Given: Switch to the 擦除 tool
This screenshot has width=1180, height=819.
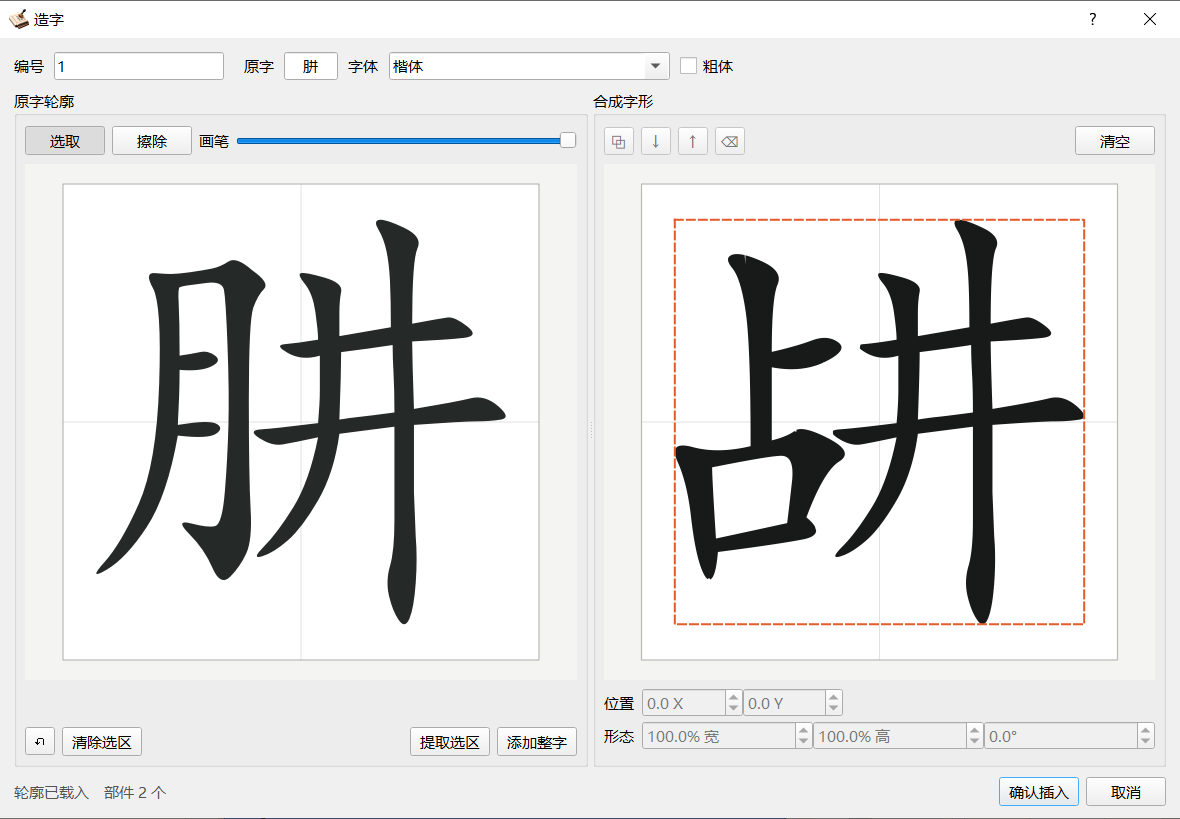Looking at the screenshot, I should point(152,141).
